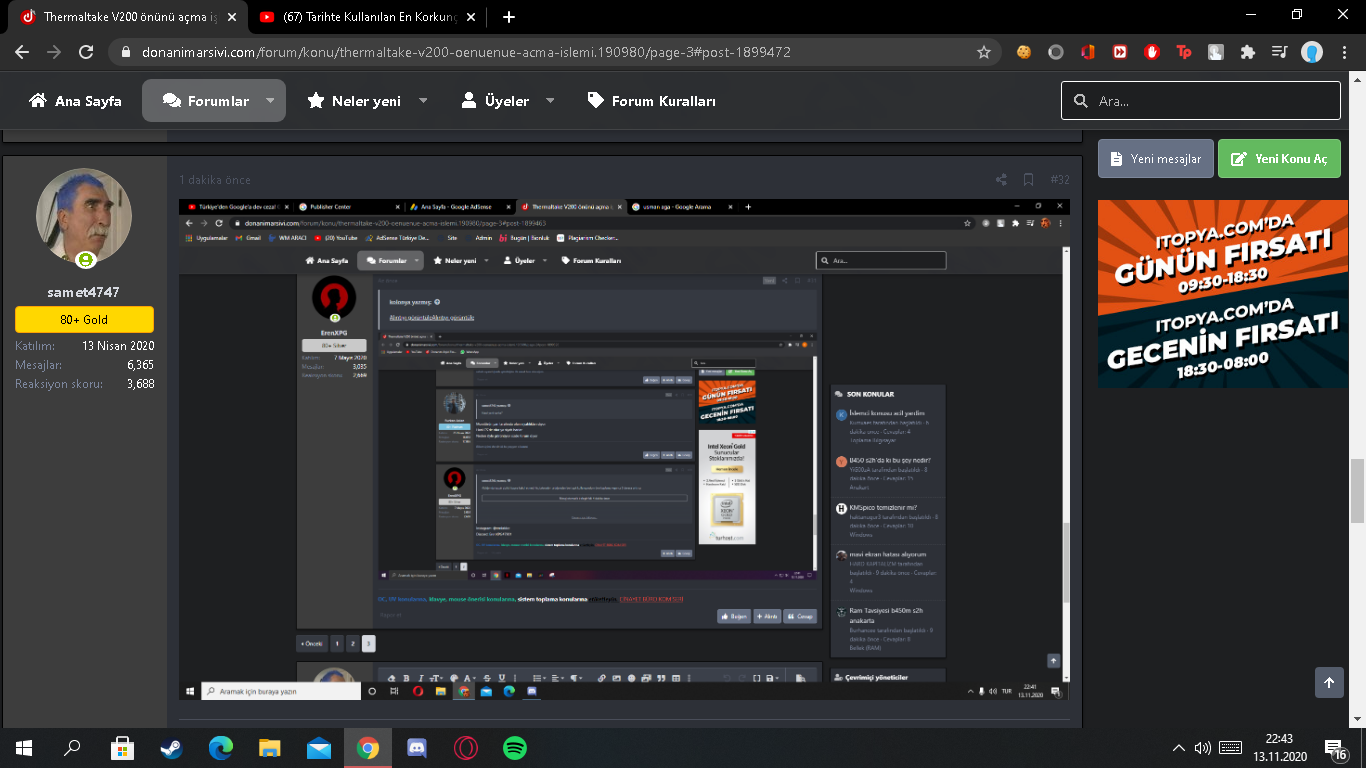
Task: Open Steam from the taskbar
Action: pyautogui.click(x=171, y=748)
